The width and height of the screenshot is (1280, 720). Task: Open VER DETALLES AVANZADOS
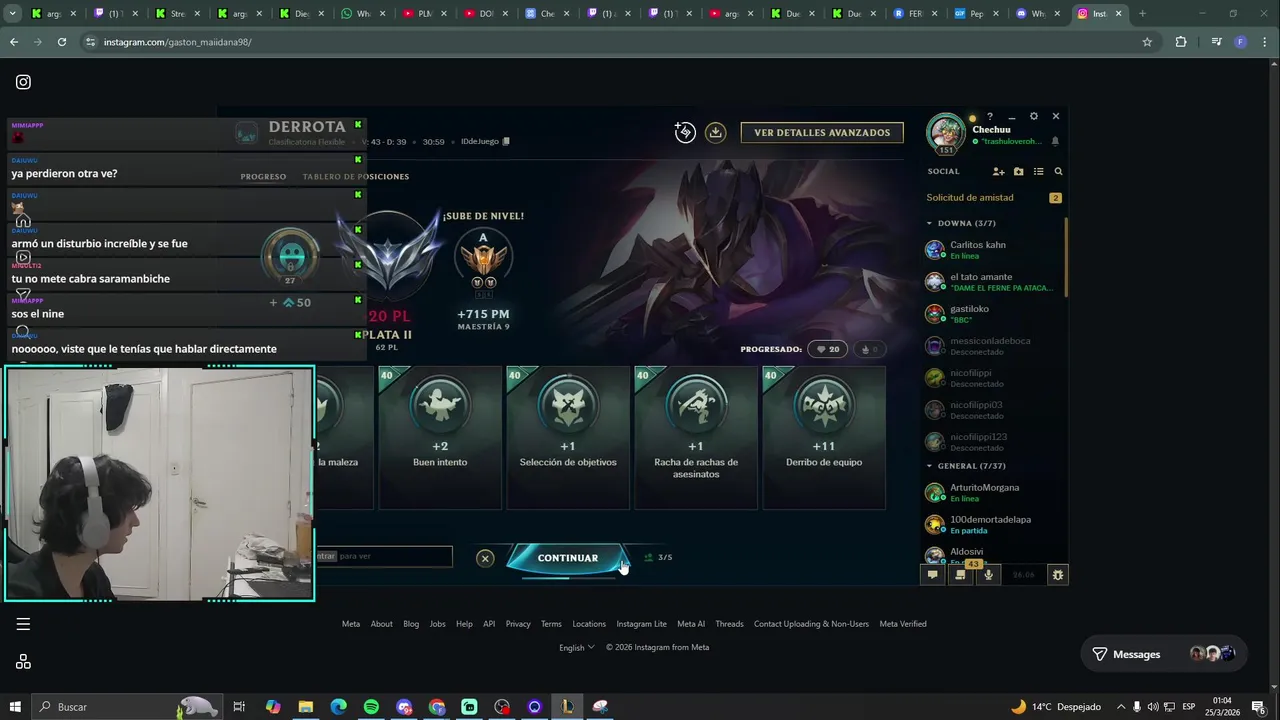tap(822, 132)
